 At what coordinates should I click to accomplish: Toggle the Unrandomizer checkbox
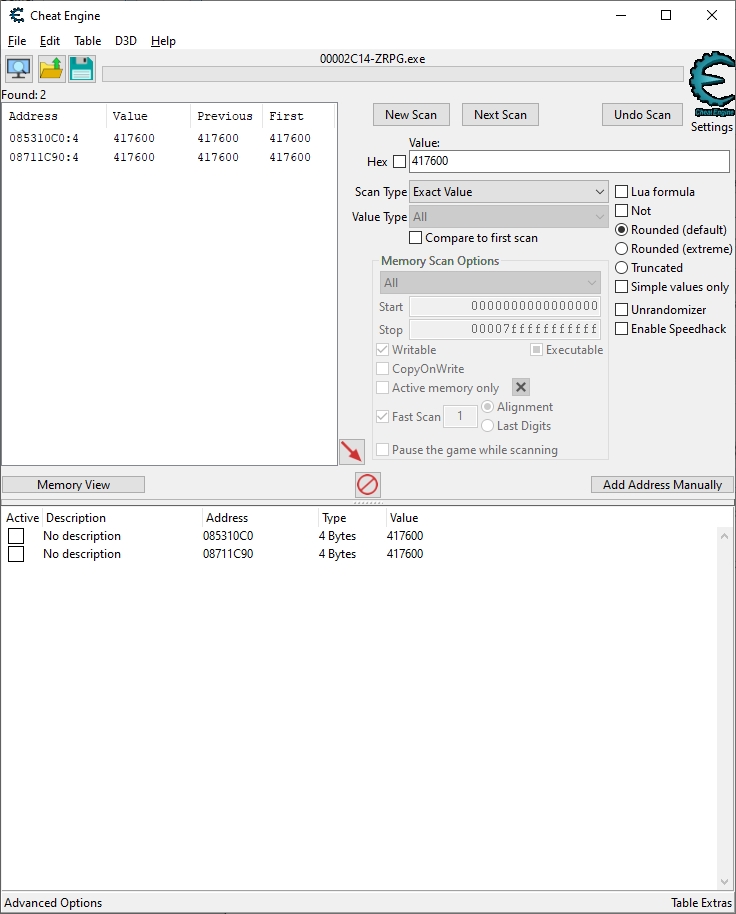tap(622, 310)
